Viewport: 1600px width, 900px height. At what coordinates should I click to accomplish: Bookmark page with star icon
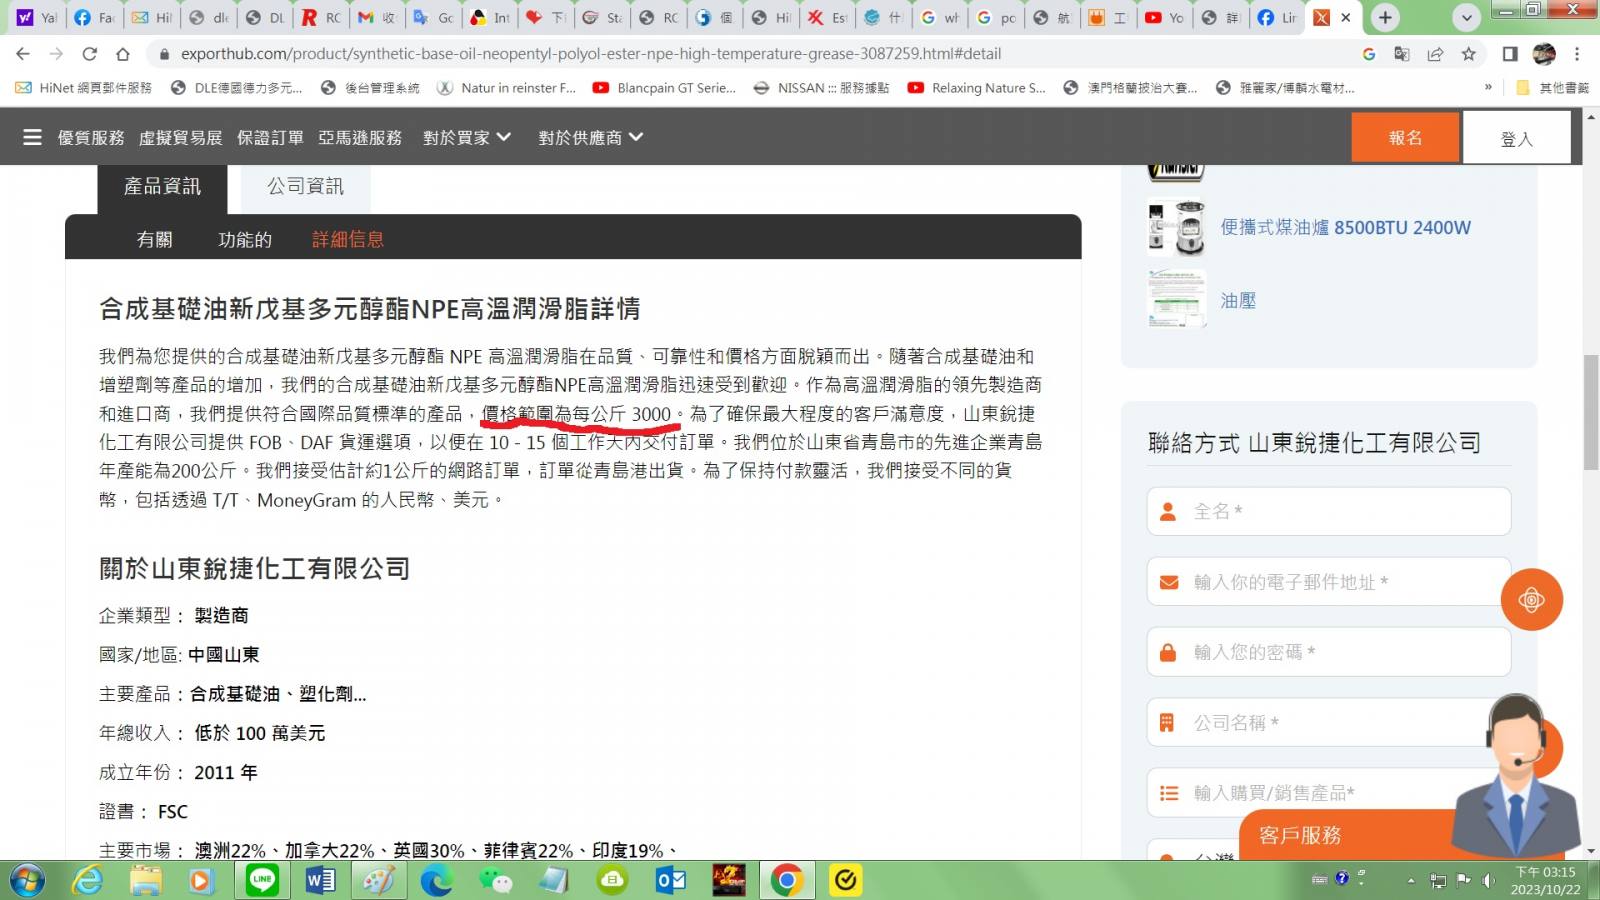(x=1468, y=54)
